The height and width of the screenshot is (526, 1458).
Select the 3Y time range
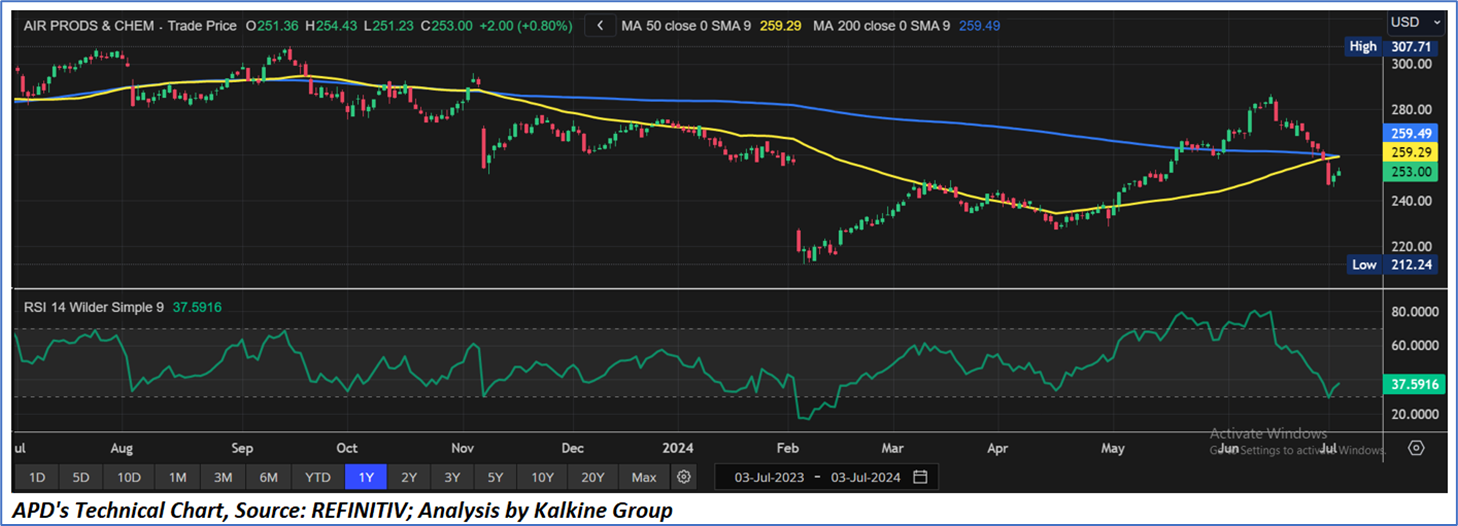click(x=453, y=477)
